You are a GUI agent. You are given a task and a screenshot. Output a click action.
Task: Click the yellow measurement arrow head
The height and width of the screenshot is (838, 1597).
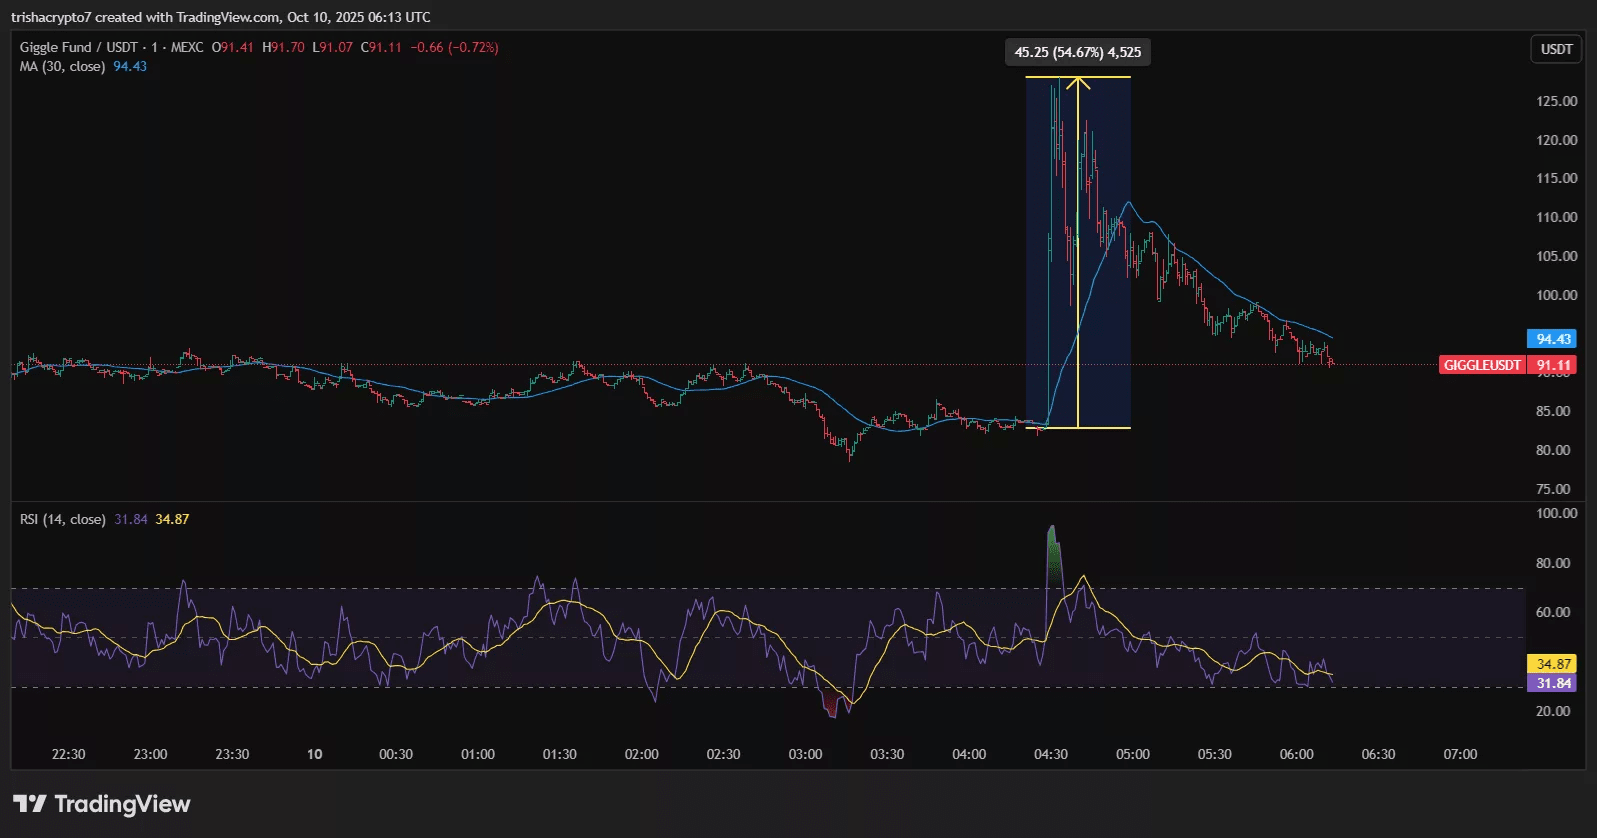tap(1078, 83)
